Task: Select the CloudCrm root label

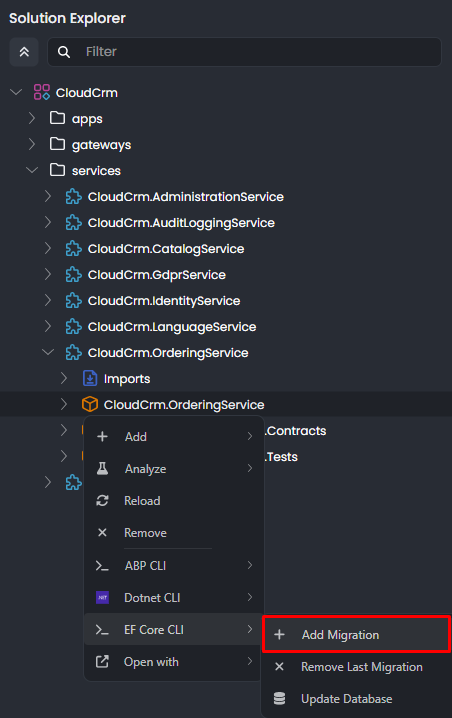Action: 87,92
